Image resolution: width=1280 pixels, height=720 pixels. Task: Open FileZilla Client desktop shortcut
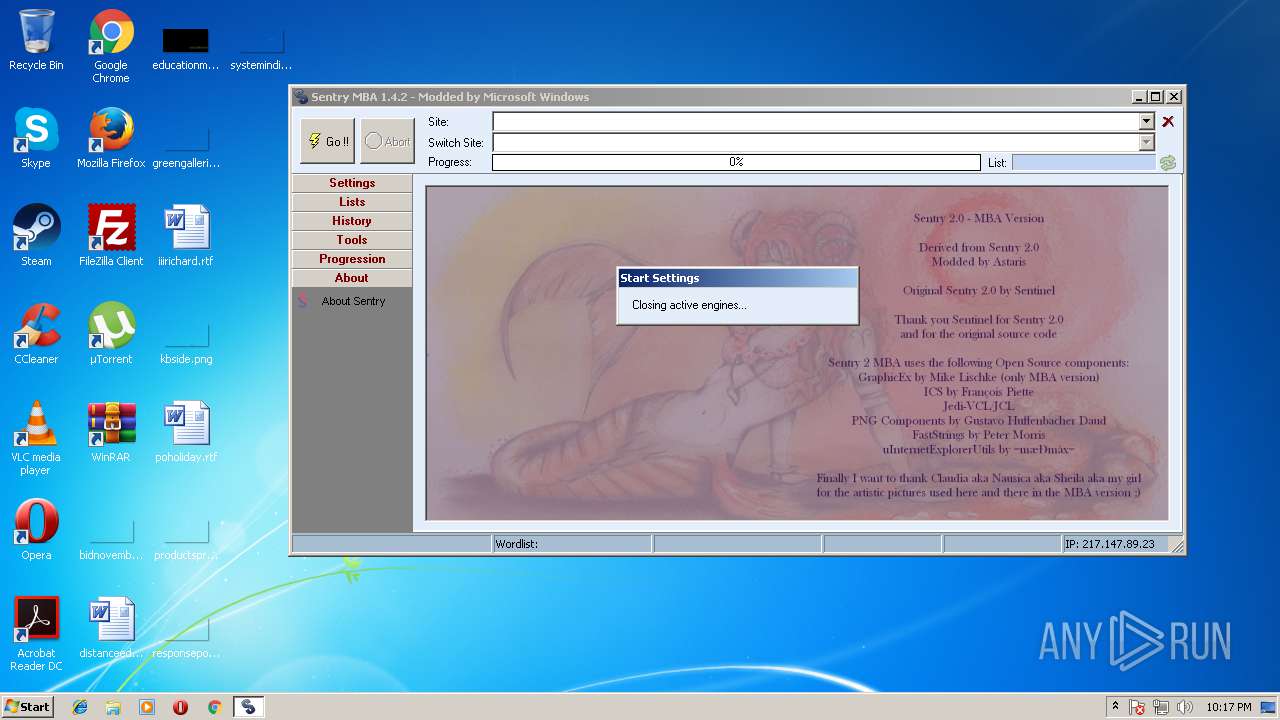click(x=111, y=236)
